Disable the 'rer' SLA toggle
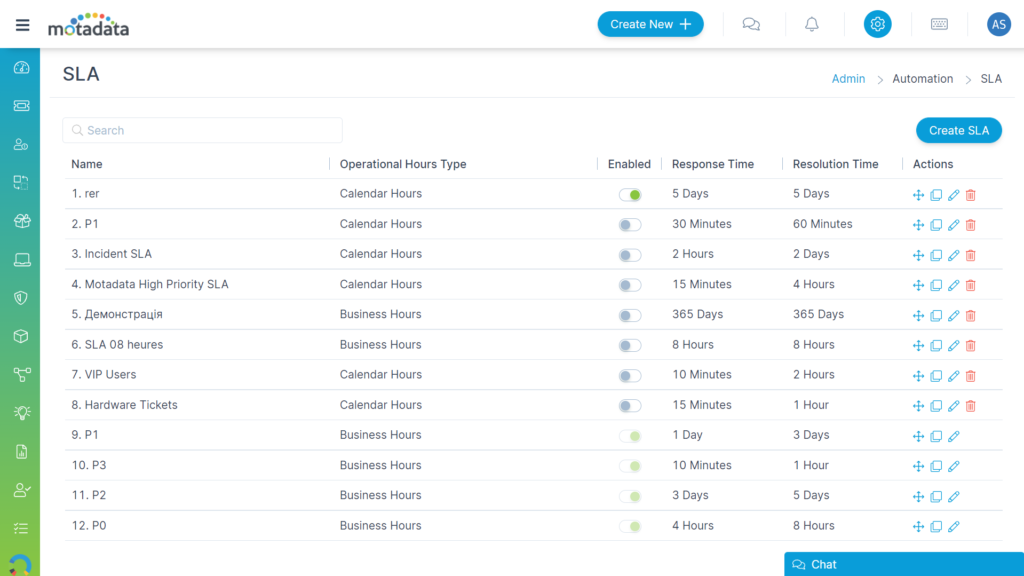1024x576 pixels. (630, 195)
